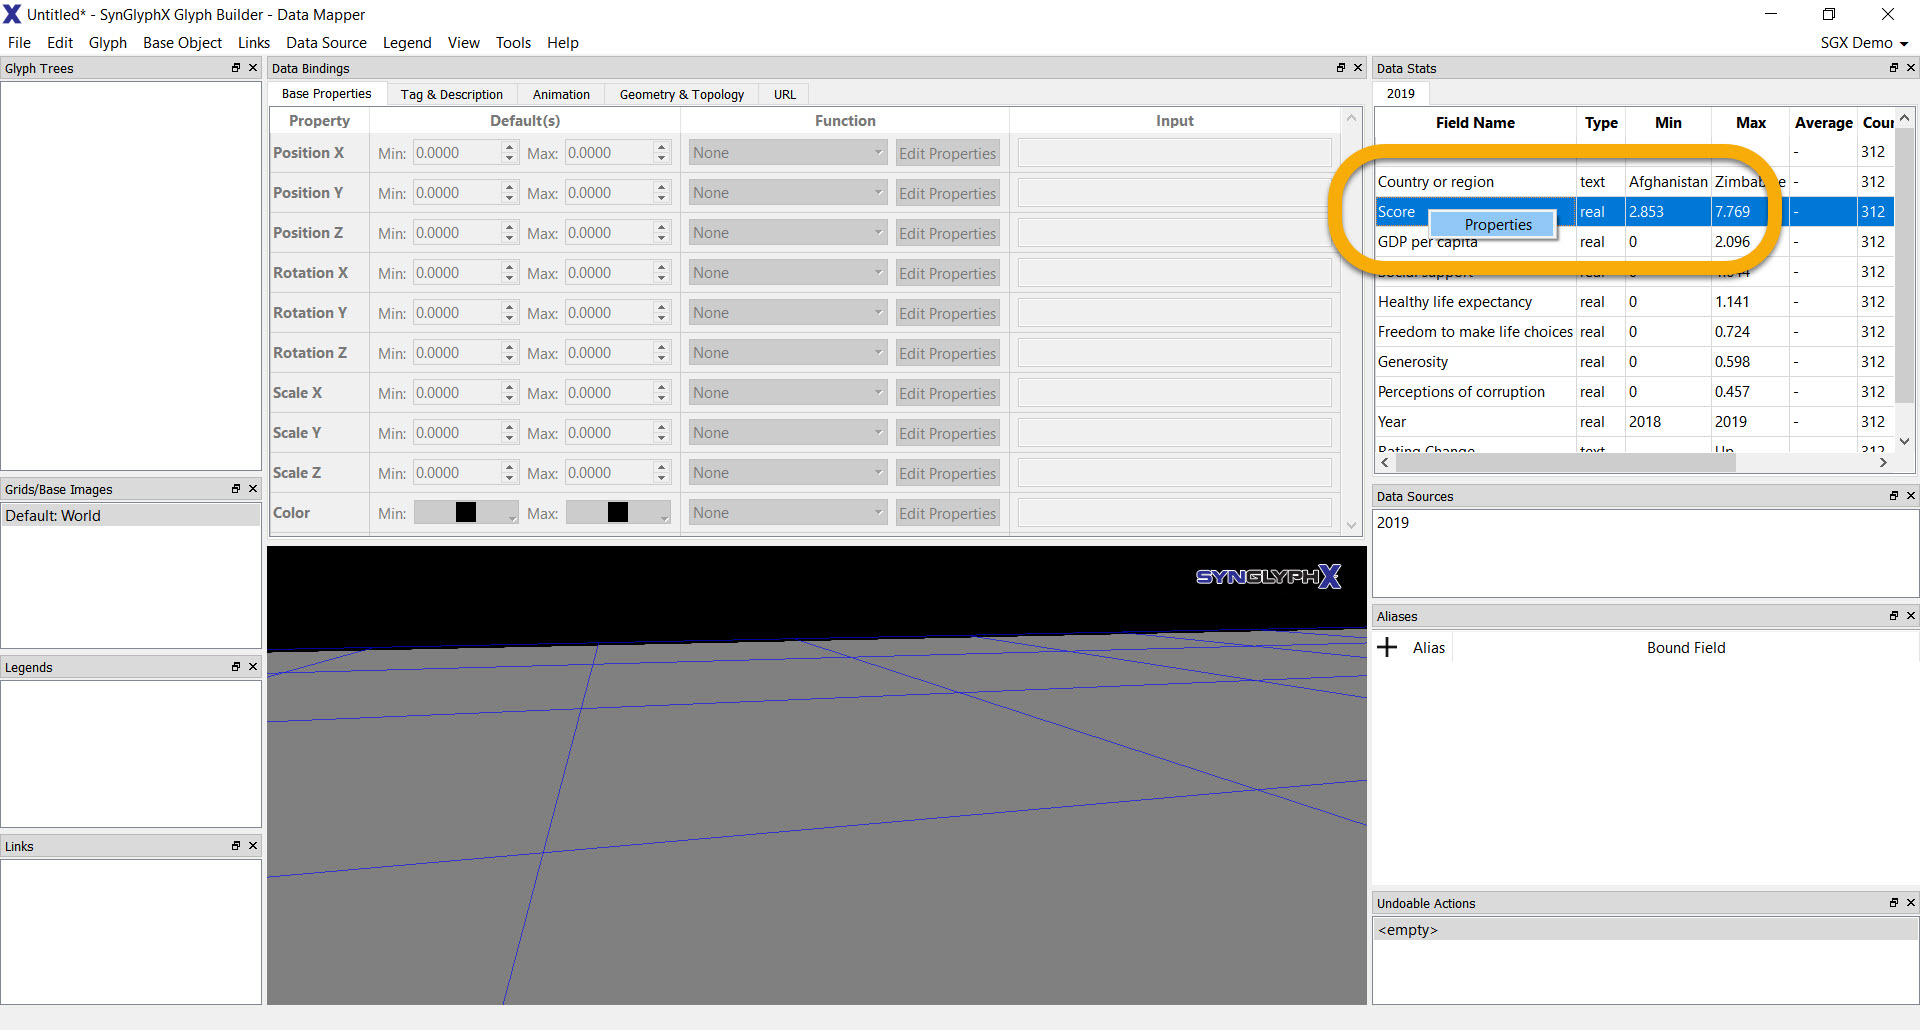Viewport: 1920px width, 1030px height.
Task: Open Position Y function dropdown
Action: (x=788, y=193)
